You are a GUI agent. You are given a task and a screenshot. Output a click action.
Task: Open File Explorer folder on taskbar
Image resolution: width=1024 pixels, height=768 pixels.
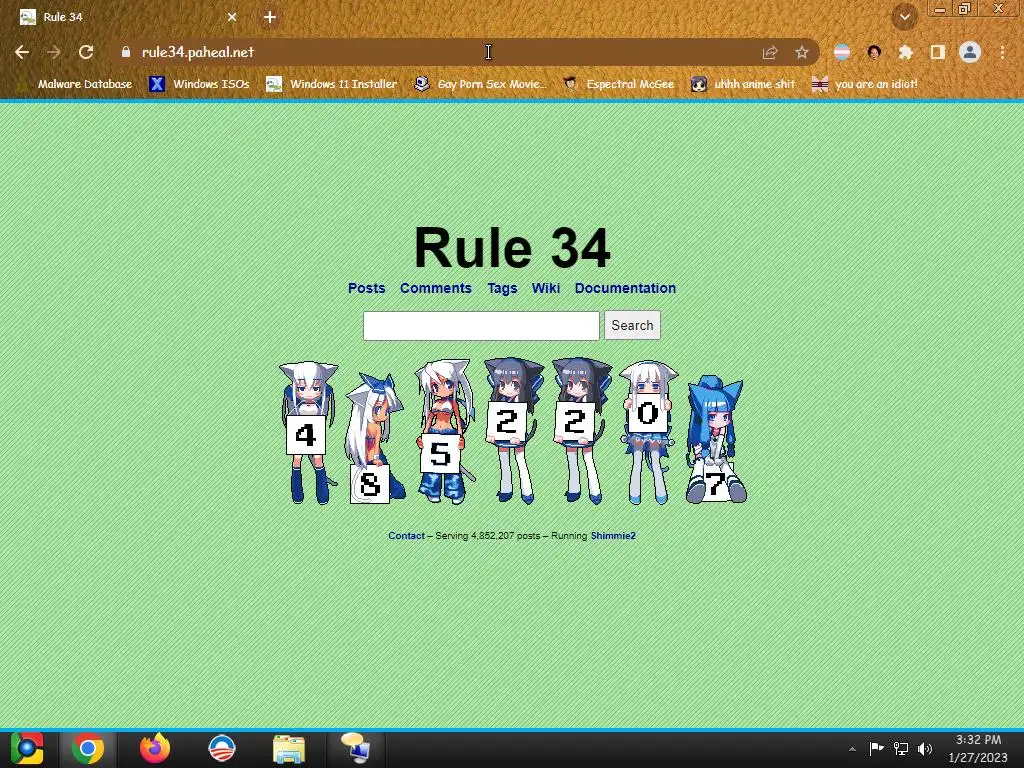tap(289, 749)
